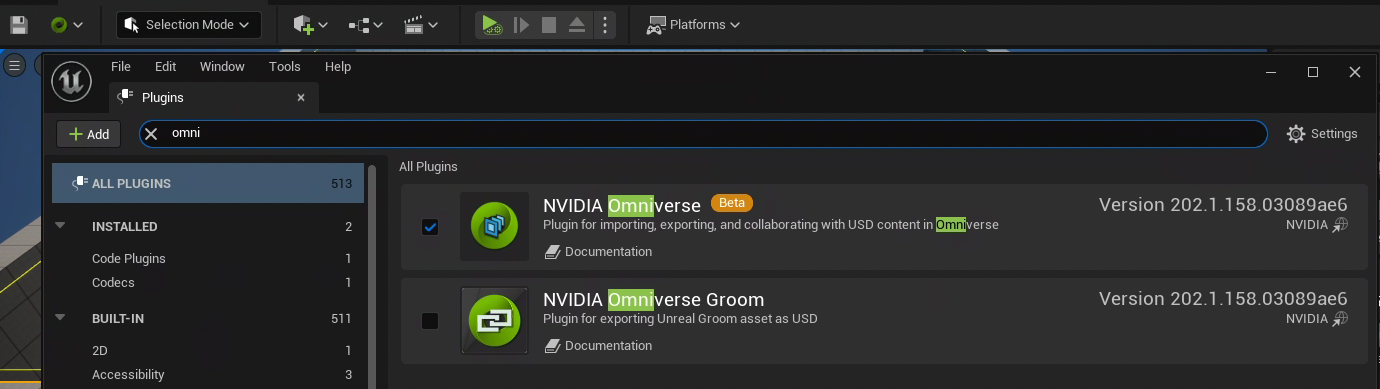Open NVIDIA vendor link for Omniverse plugin

pos(1317,226)
